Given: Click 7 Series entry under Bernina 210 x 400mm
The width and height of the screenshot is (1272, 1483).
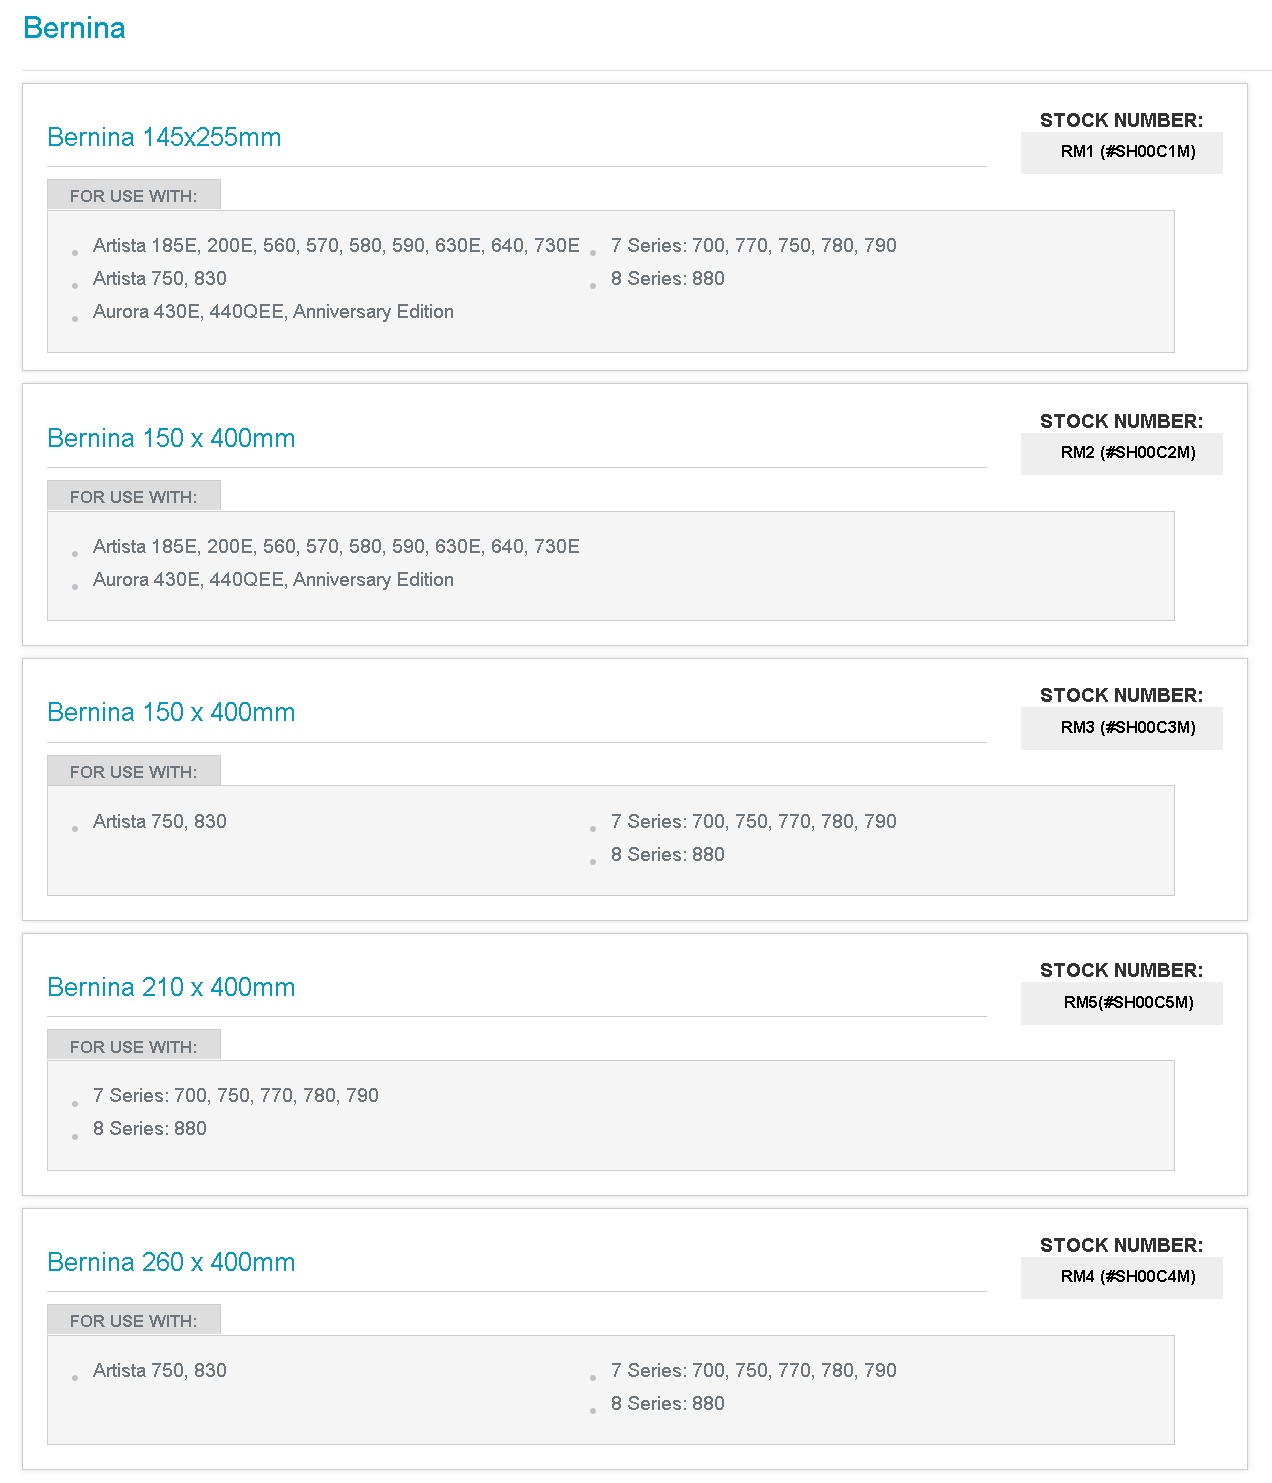Looking at the screenshot, I should click(x=236, y=1096).
